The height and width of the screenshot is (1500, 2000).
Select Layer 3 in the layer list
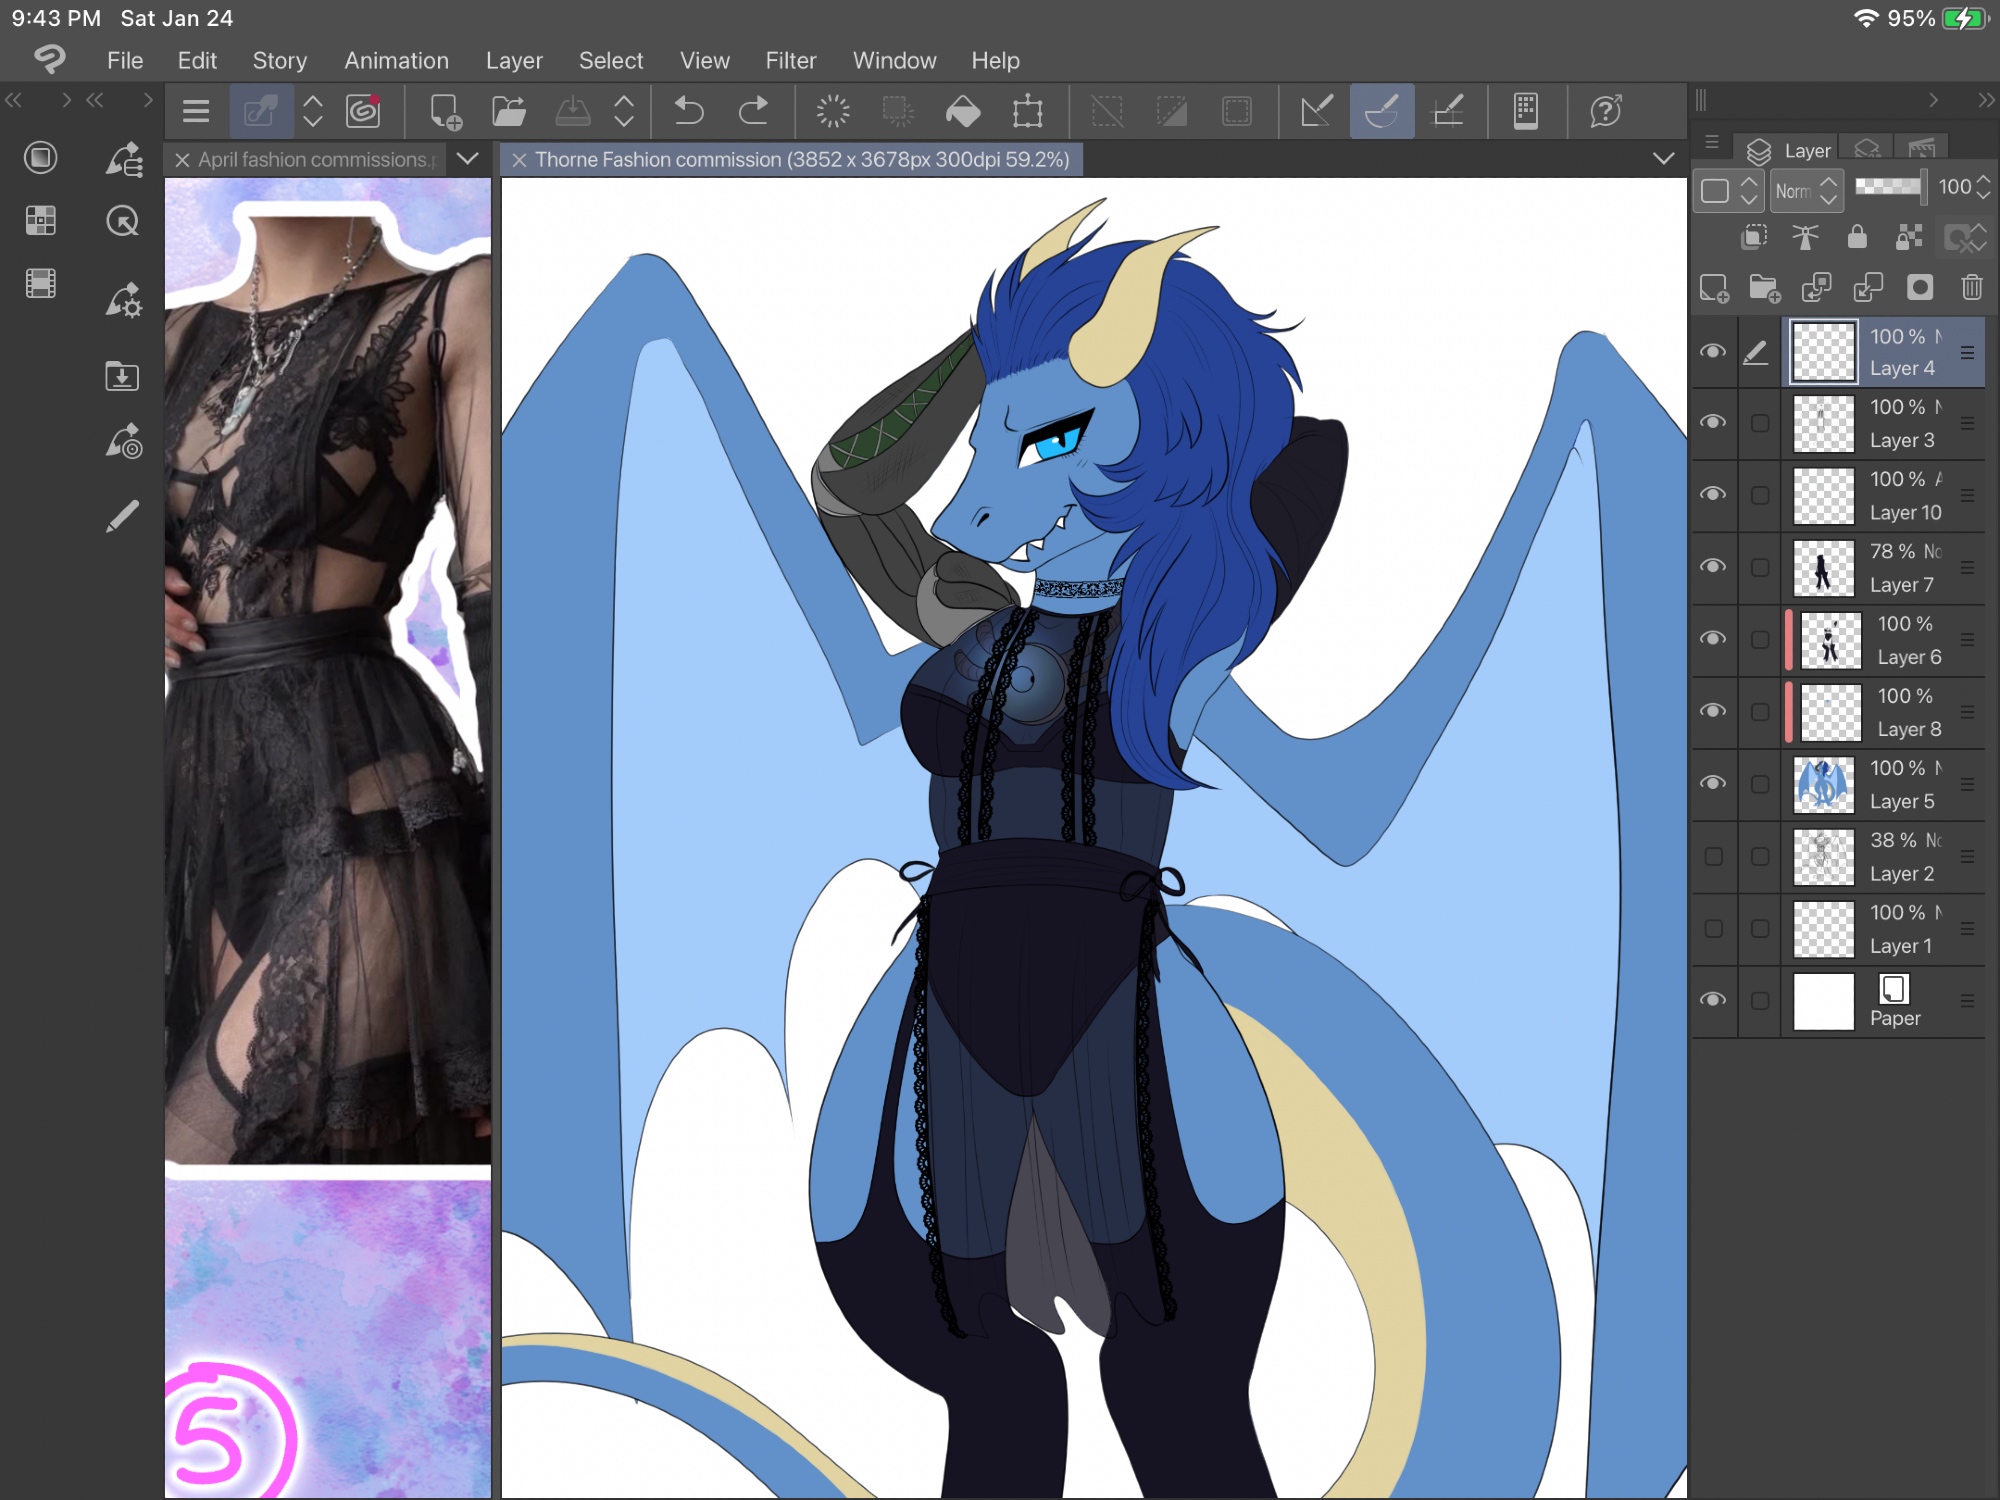pyautogui.click(x=1900, y=424)
